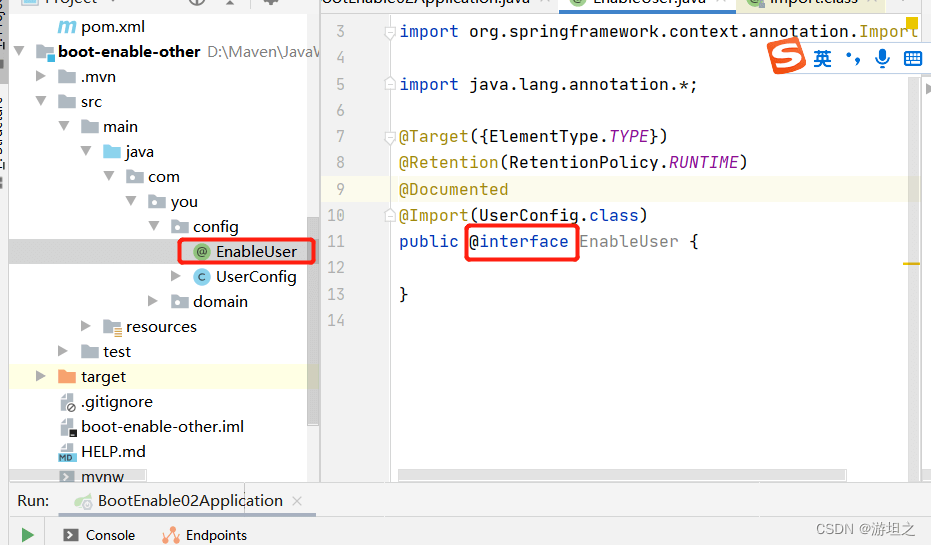Viewport: 931px width, 545px height.
Task: Open the Sogou soft keyboard icon
Action: tap(913, 58)
